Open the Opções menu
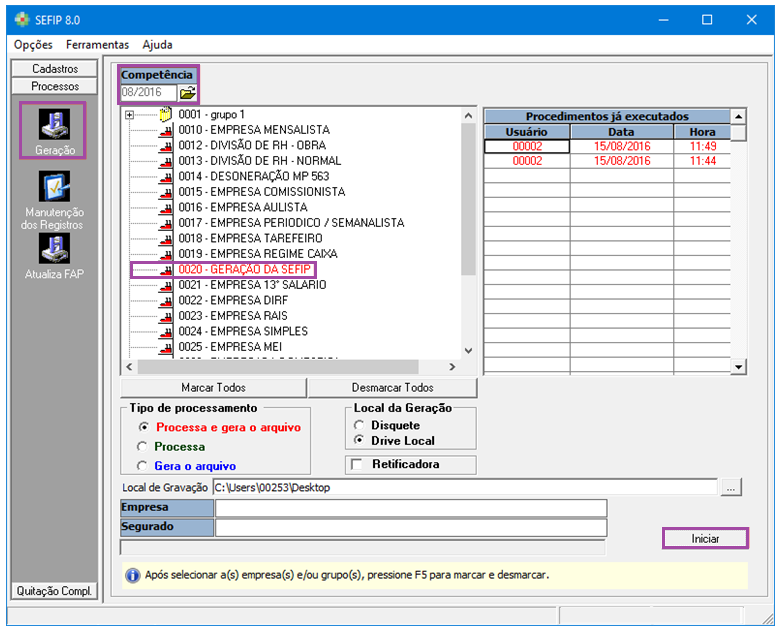Screen dimensions: 781x632 click(33, 45)
